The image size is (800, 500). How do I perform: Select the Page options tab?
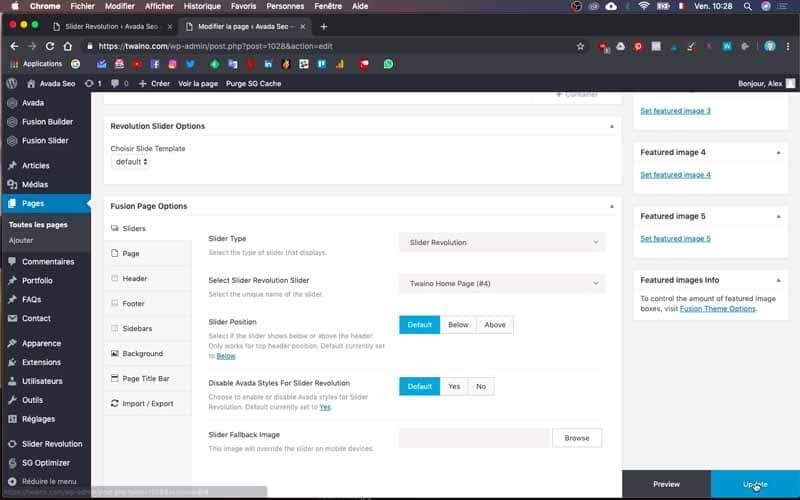pos(147,253)
